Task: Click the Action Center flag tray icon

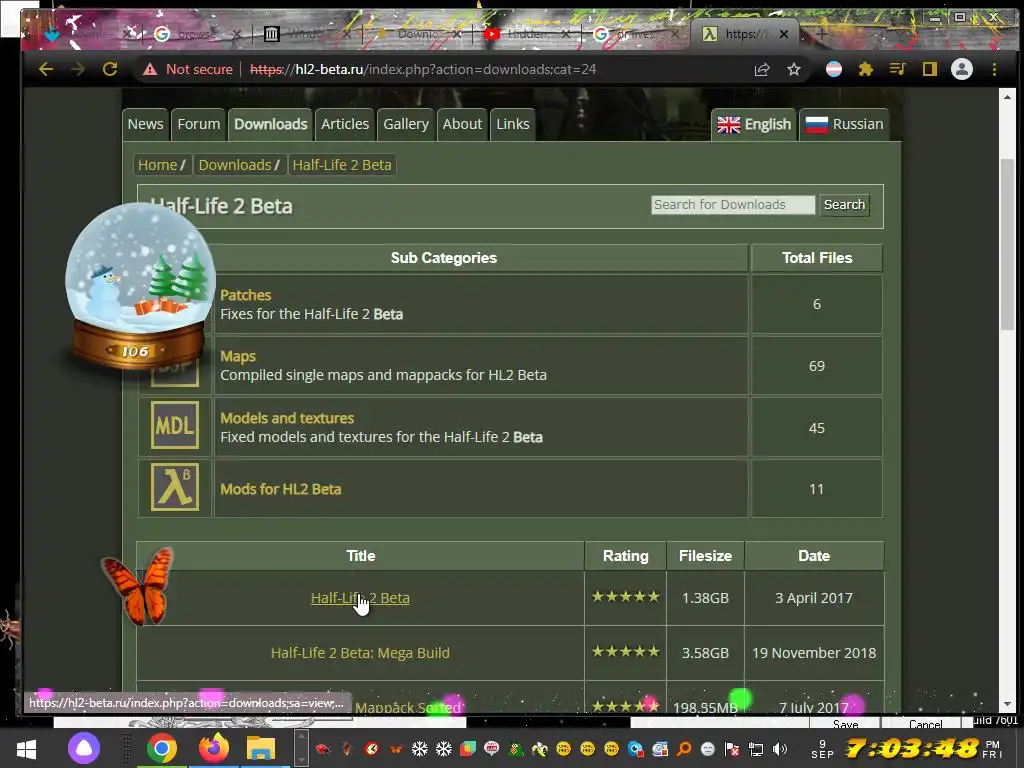Action: [x=733, y=749]
